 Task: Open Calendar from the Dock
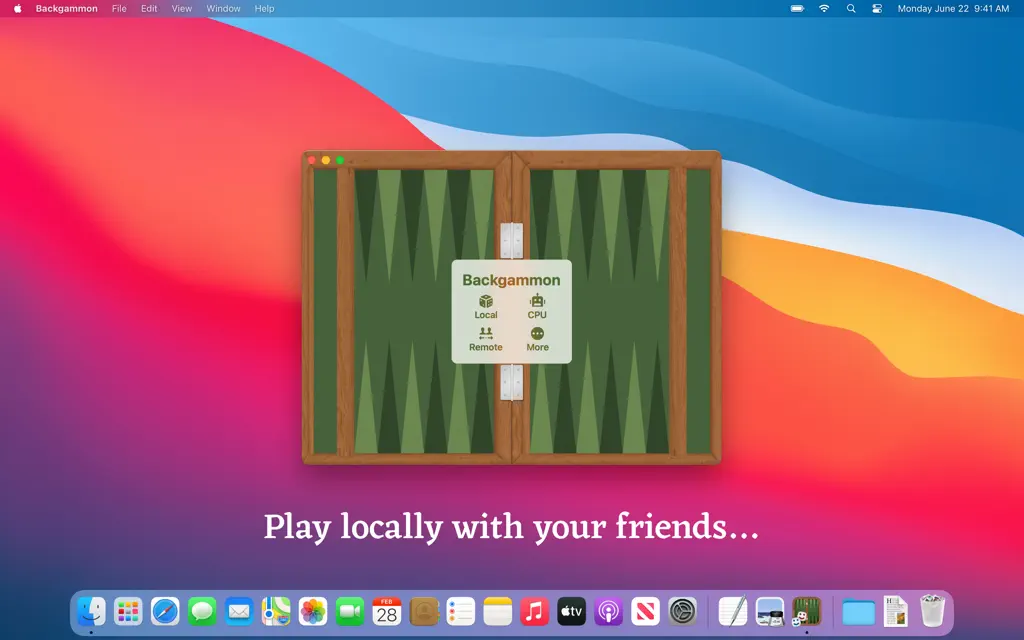pyautogui.click(x=387, y=612)
